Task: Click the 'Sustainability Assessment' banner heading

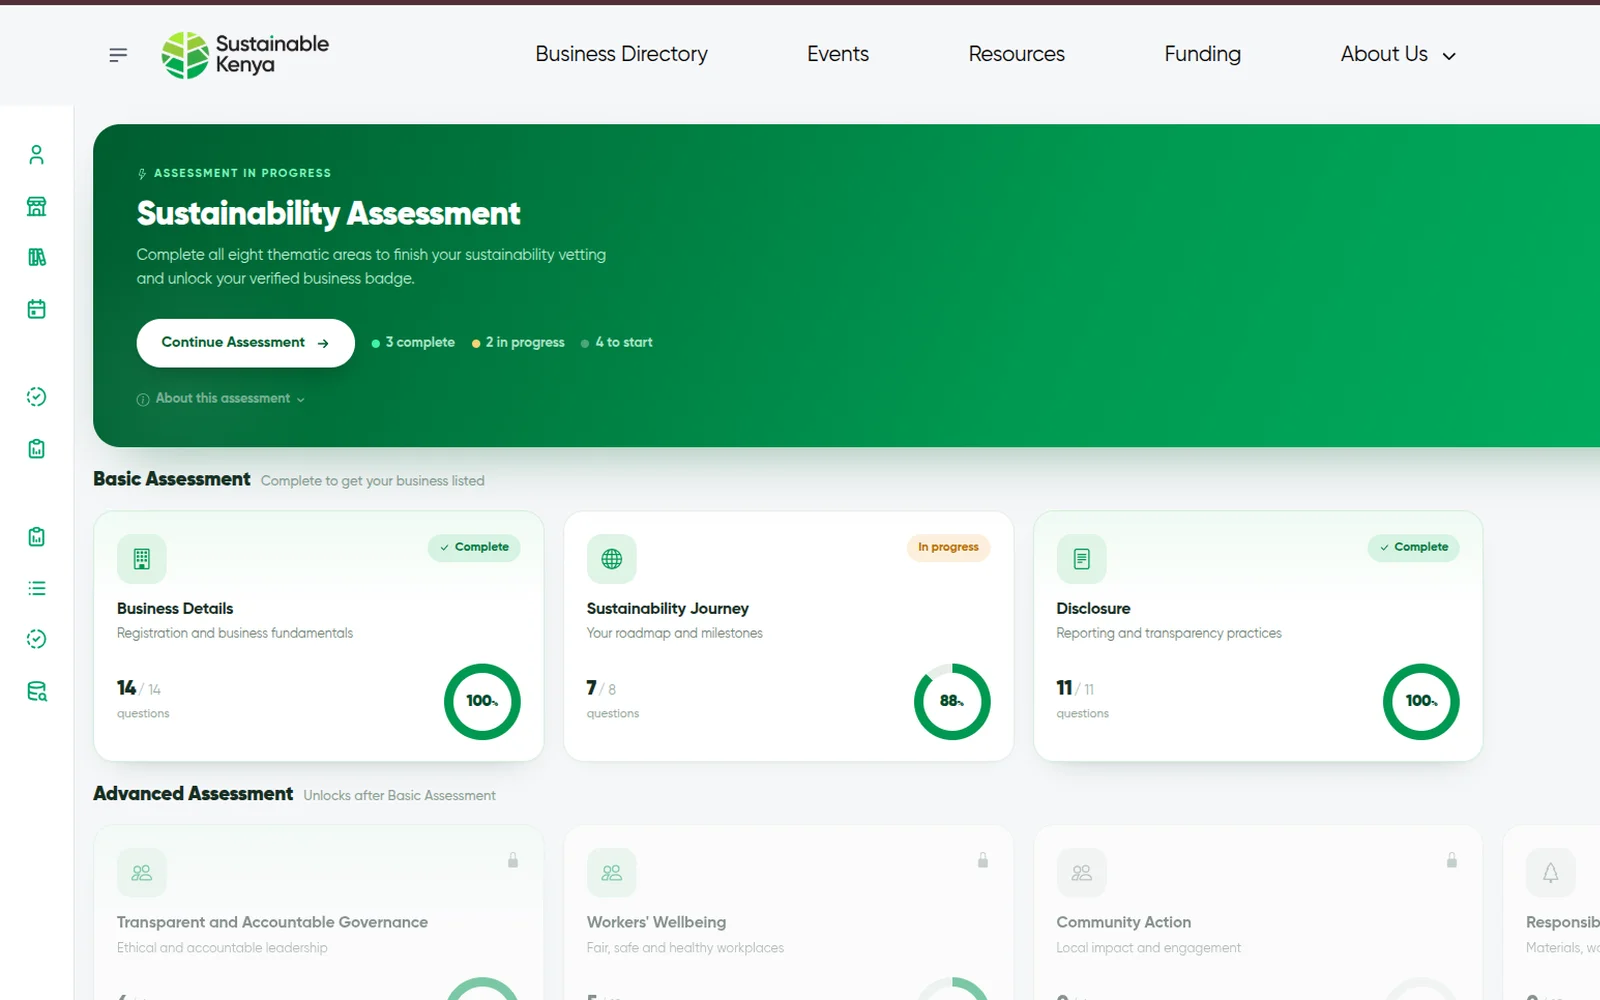Action: coord(328,213)
